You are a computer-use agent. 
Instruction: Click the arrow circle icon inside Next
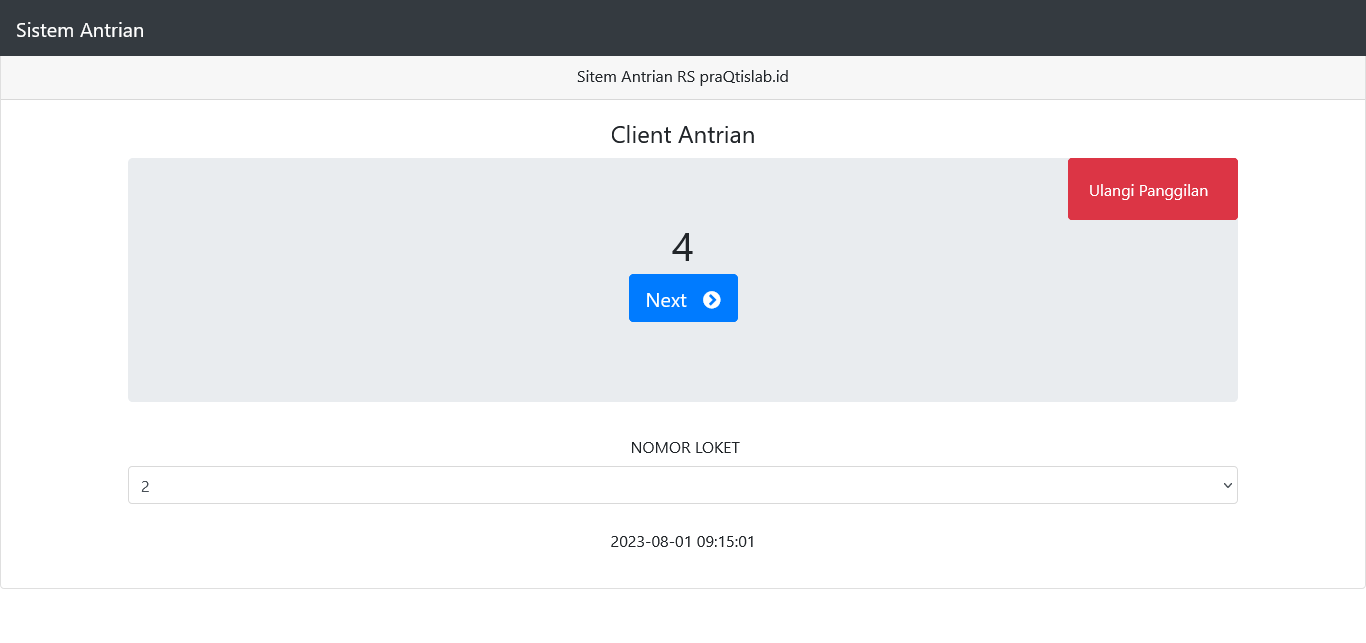click(712, 300)
